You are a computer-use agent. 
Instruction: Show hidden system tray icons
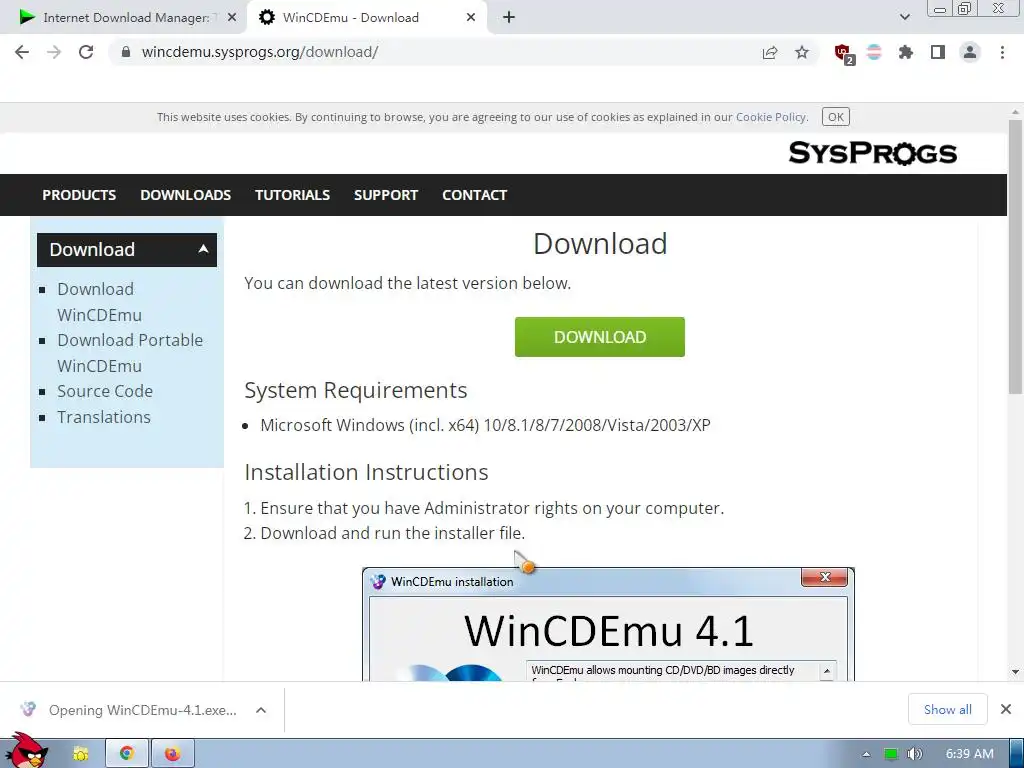pos(866,754)
